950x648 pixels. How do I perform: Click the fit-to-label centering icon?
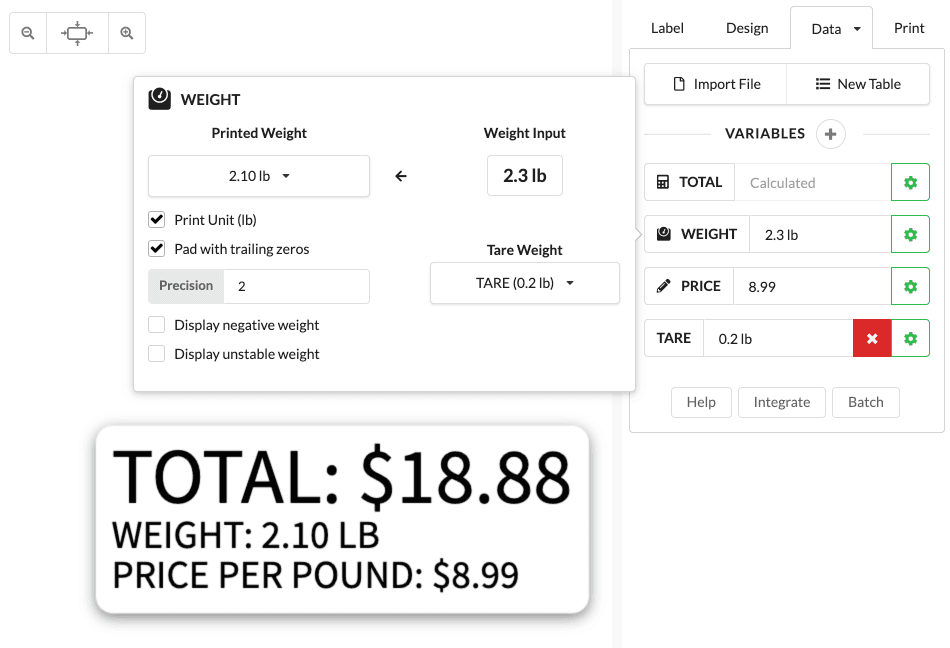tap(76, 32)
